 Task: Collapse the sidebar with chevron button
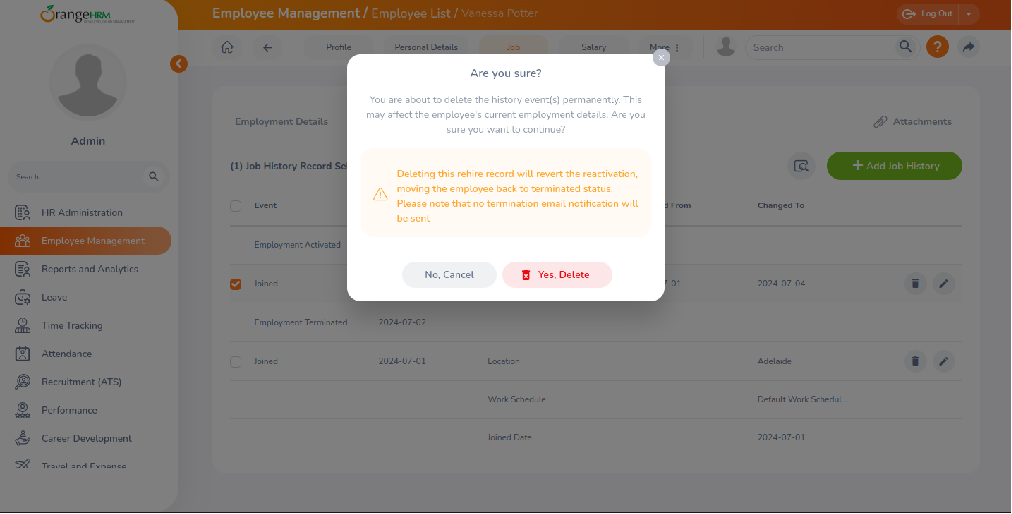pos(179,63)
